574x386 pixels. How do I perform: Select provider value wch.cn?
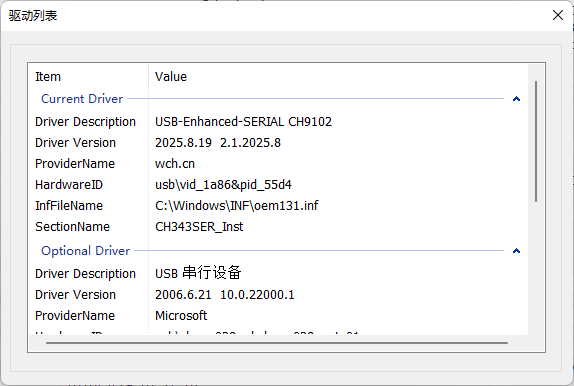click(175, 164)
